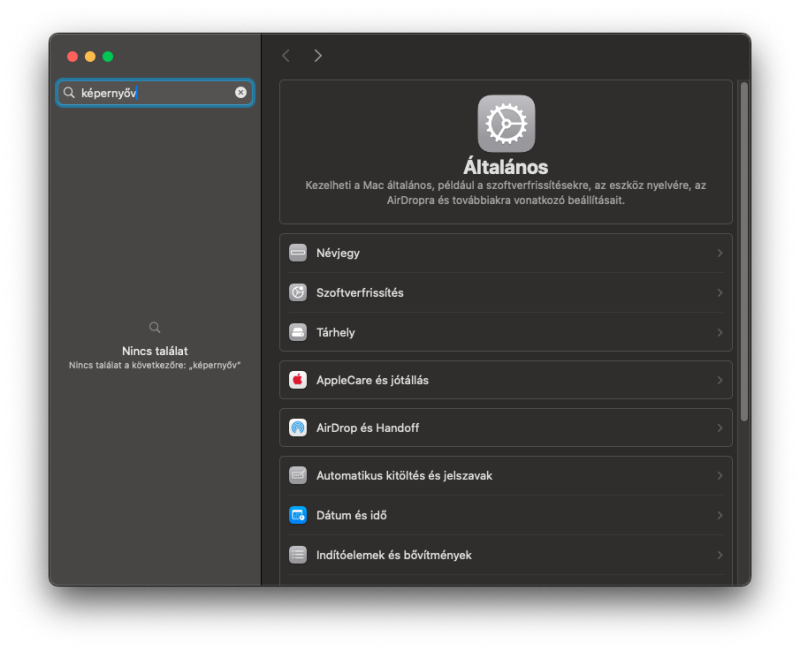Image resolution: width=800 pixels, height=651 pixels.
Task: Maximize the window with the green button
Action: click(108, 57)
